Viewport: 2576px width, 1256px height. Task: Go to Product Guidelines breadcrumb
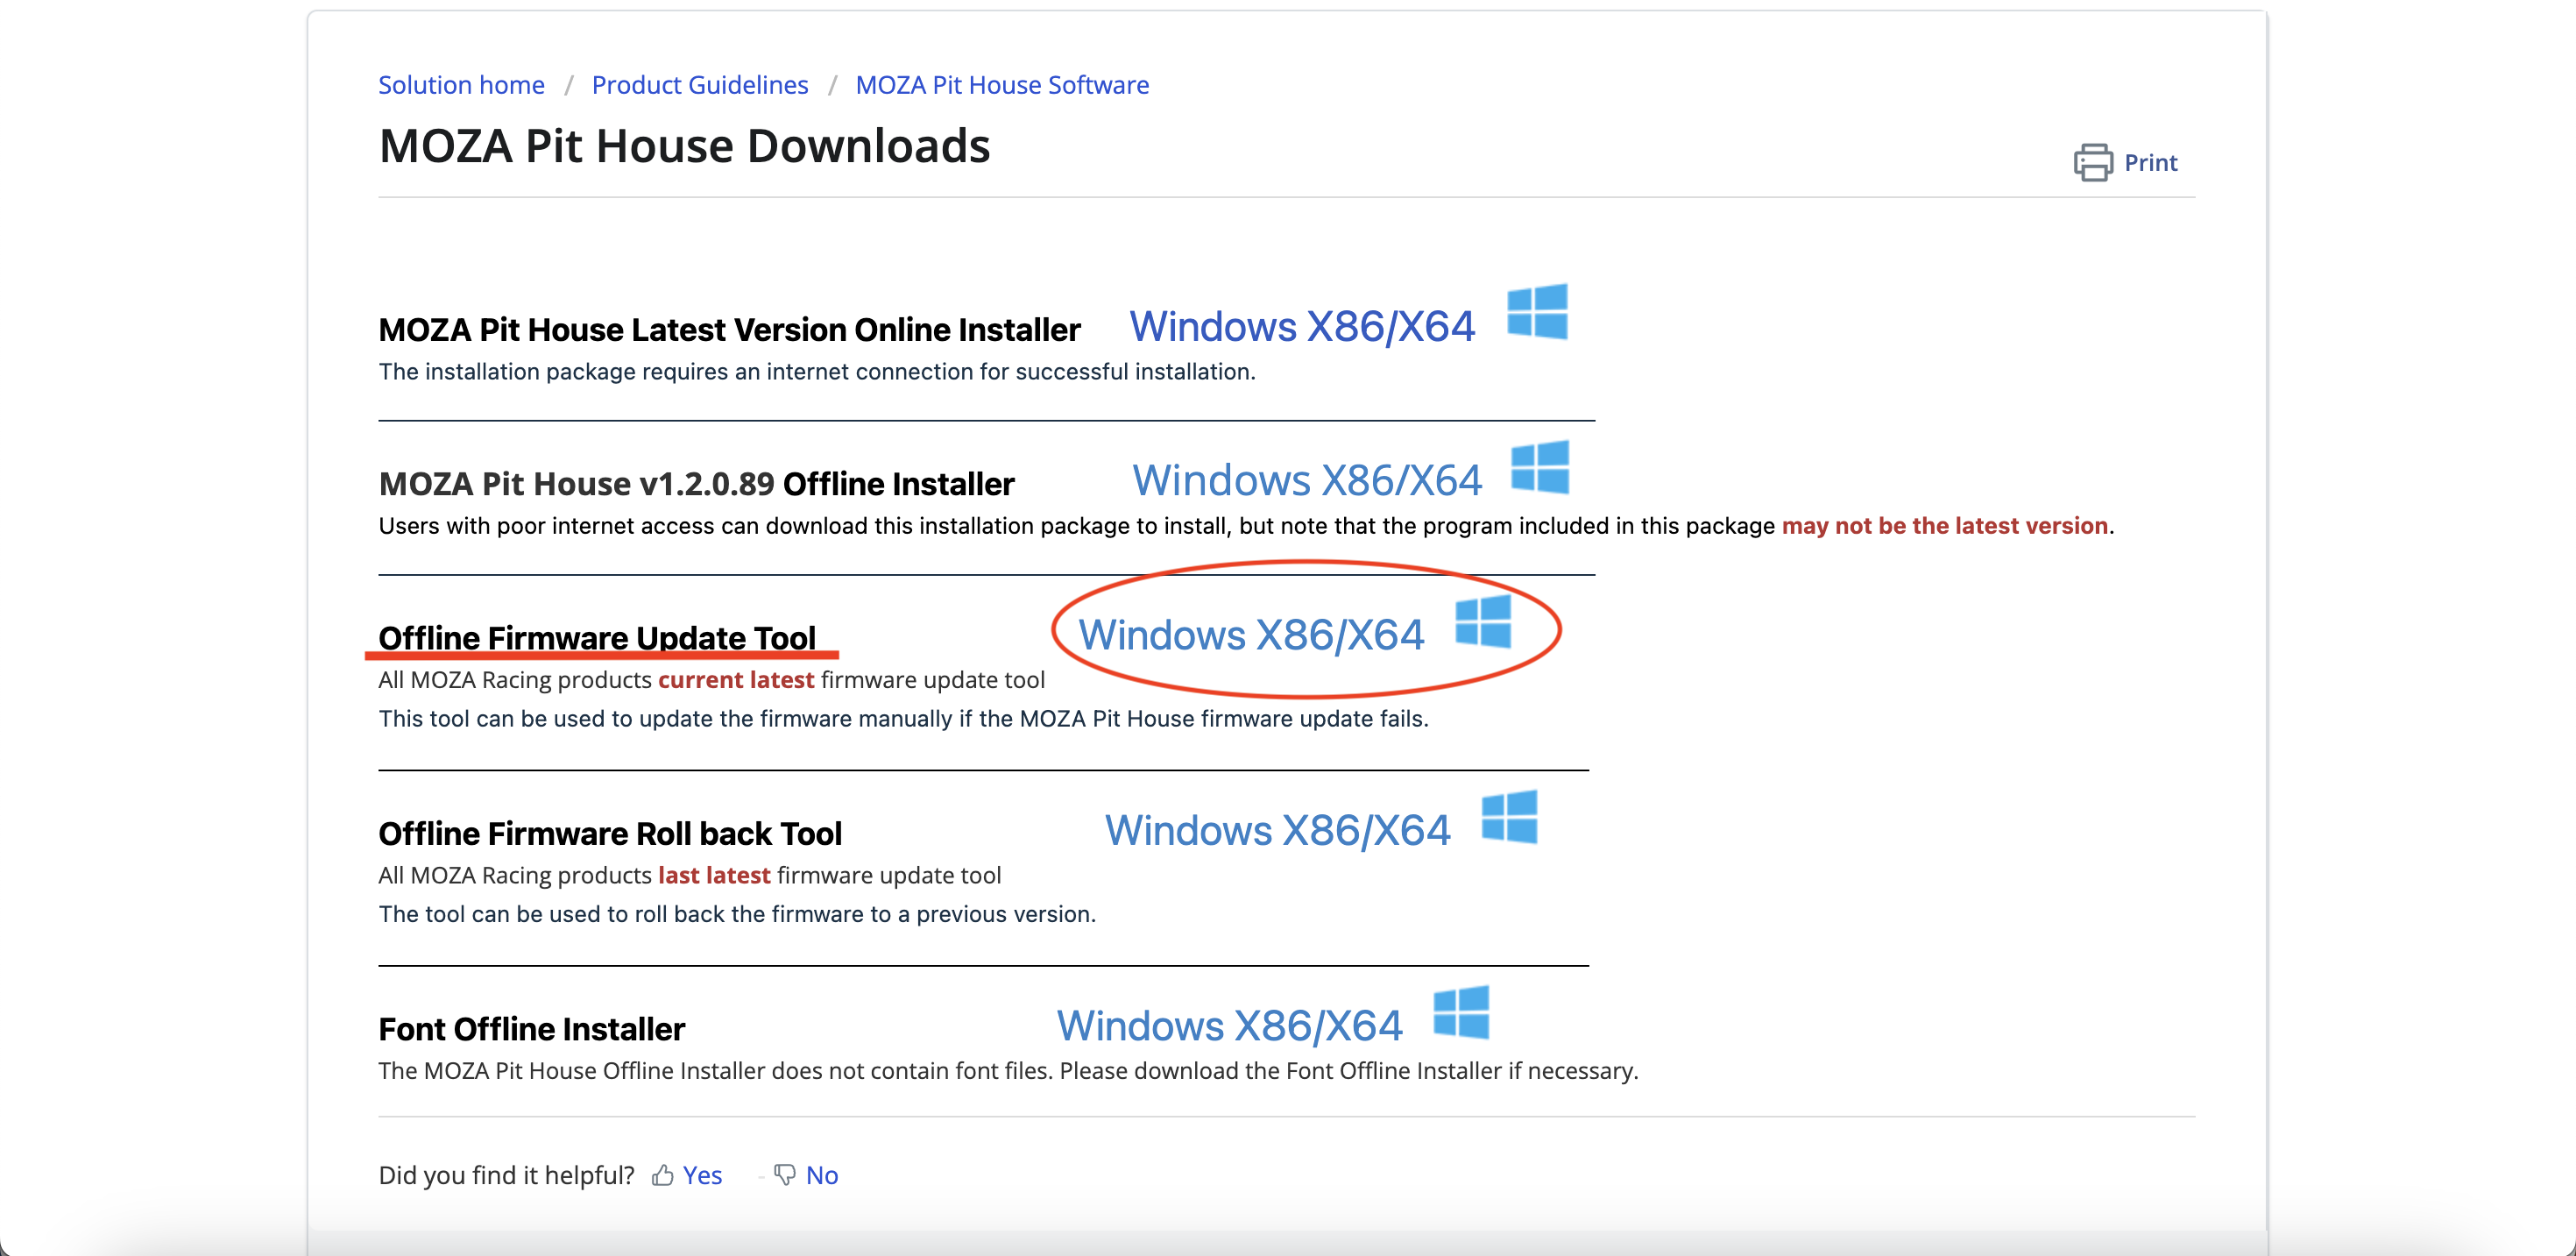click(x=699, y=85)
